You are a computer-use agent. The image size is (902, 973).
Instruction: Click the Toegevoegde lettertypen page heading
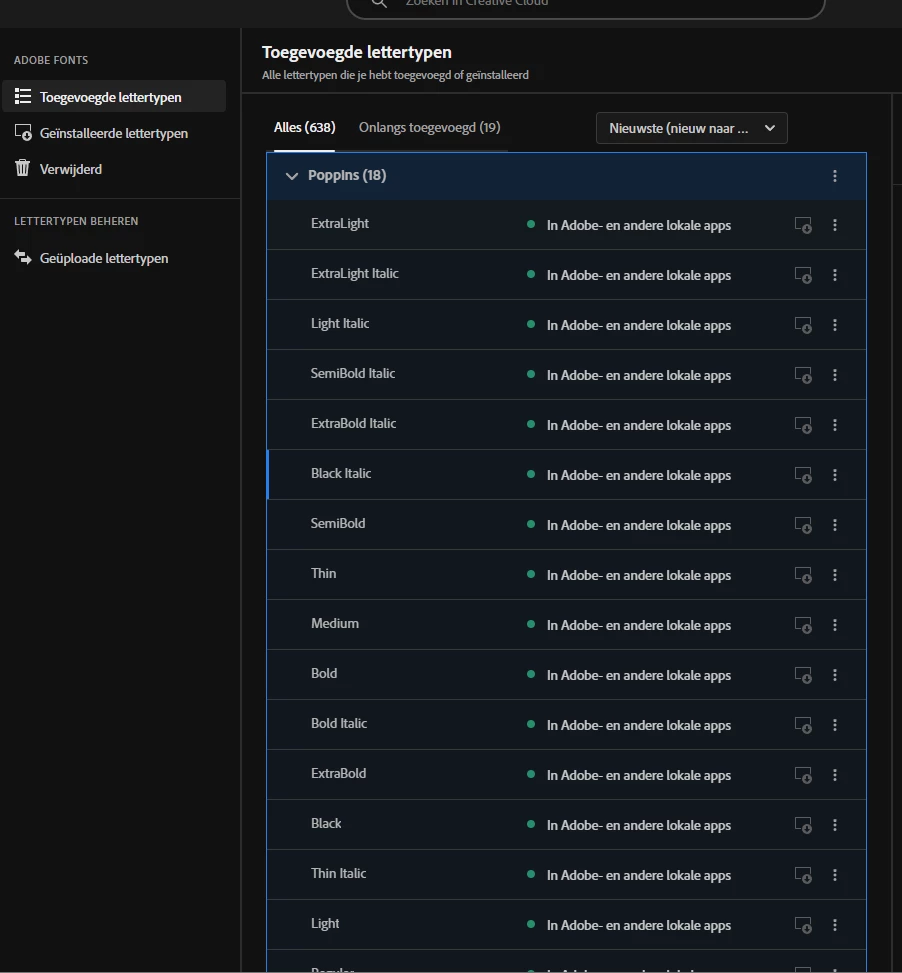click(357, 52)
